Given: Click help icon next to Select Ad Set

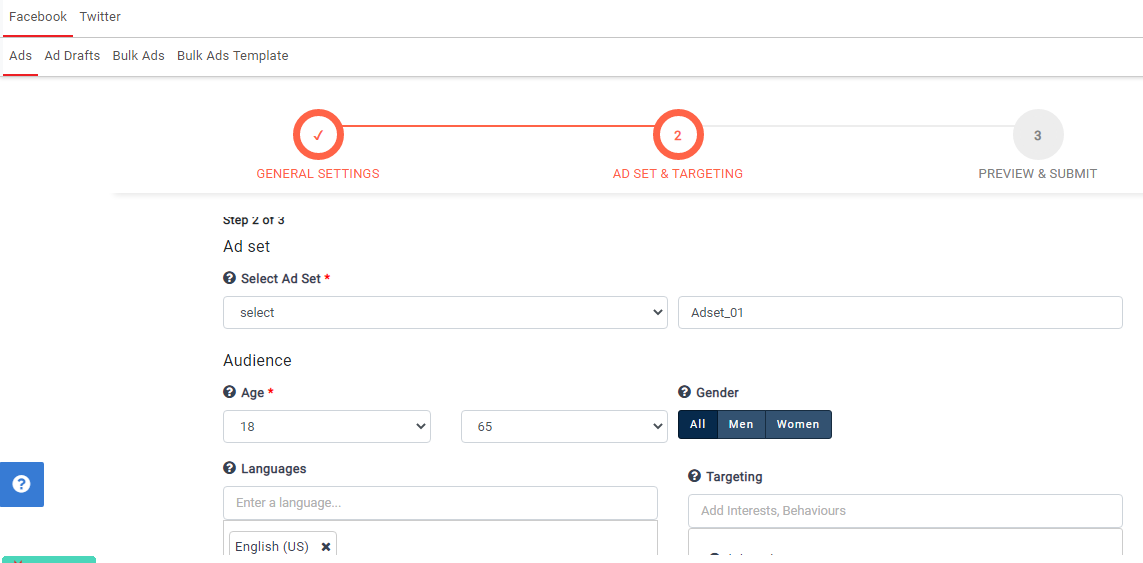Looking at the screenshot, I should pos(229,279).
